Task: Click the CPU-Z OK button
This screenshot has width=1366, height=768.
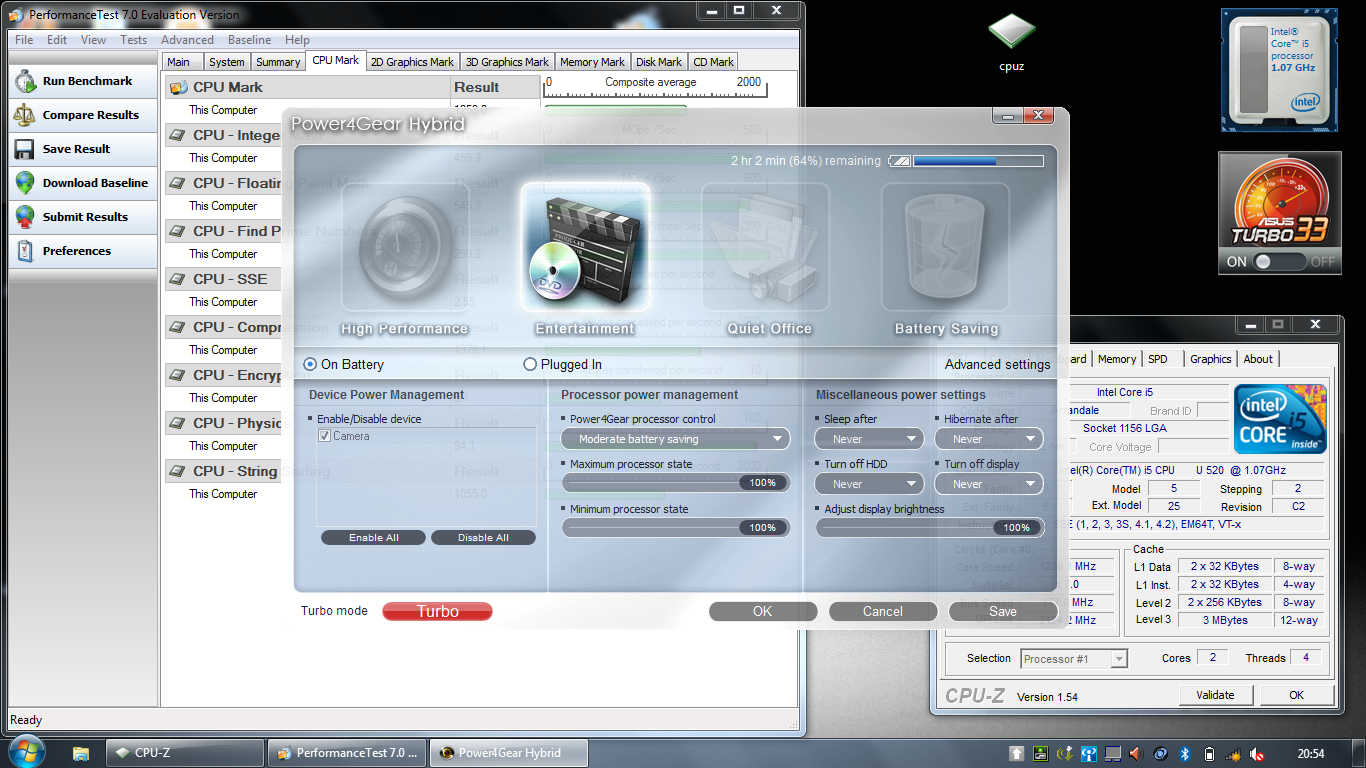Action: tap(1296, 695)
